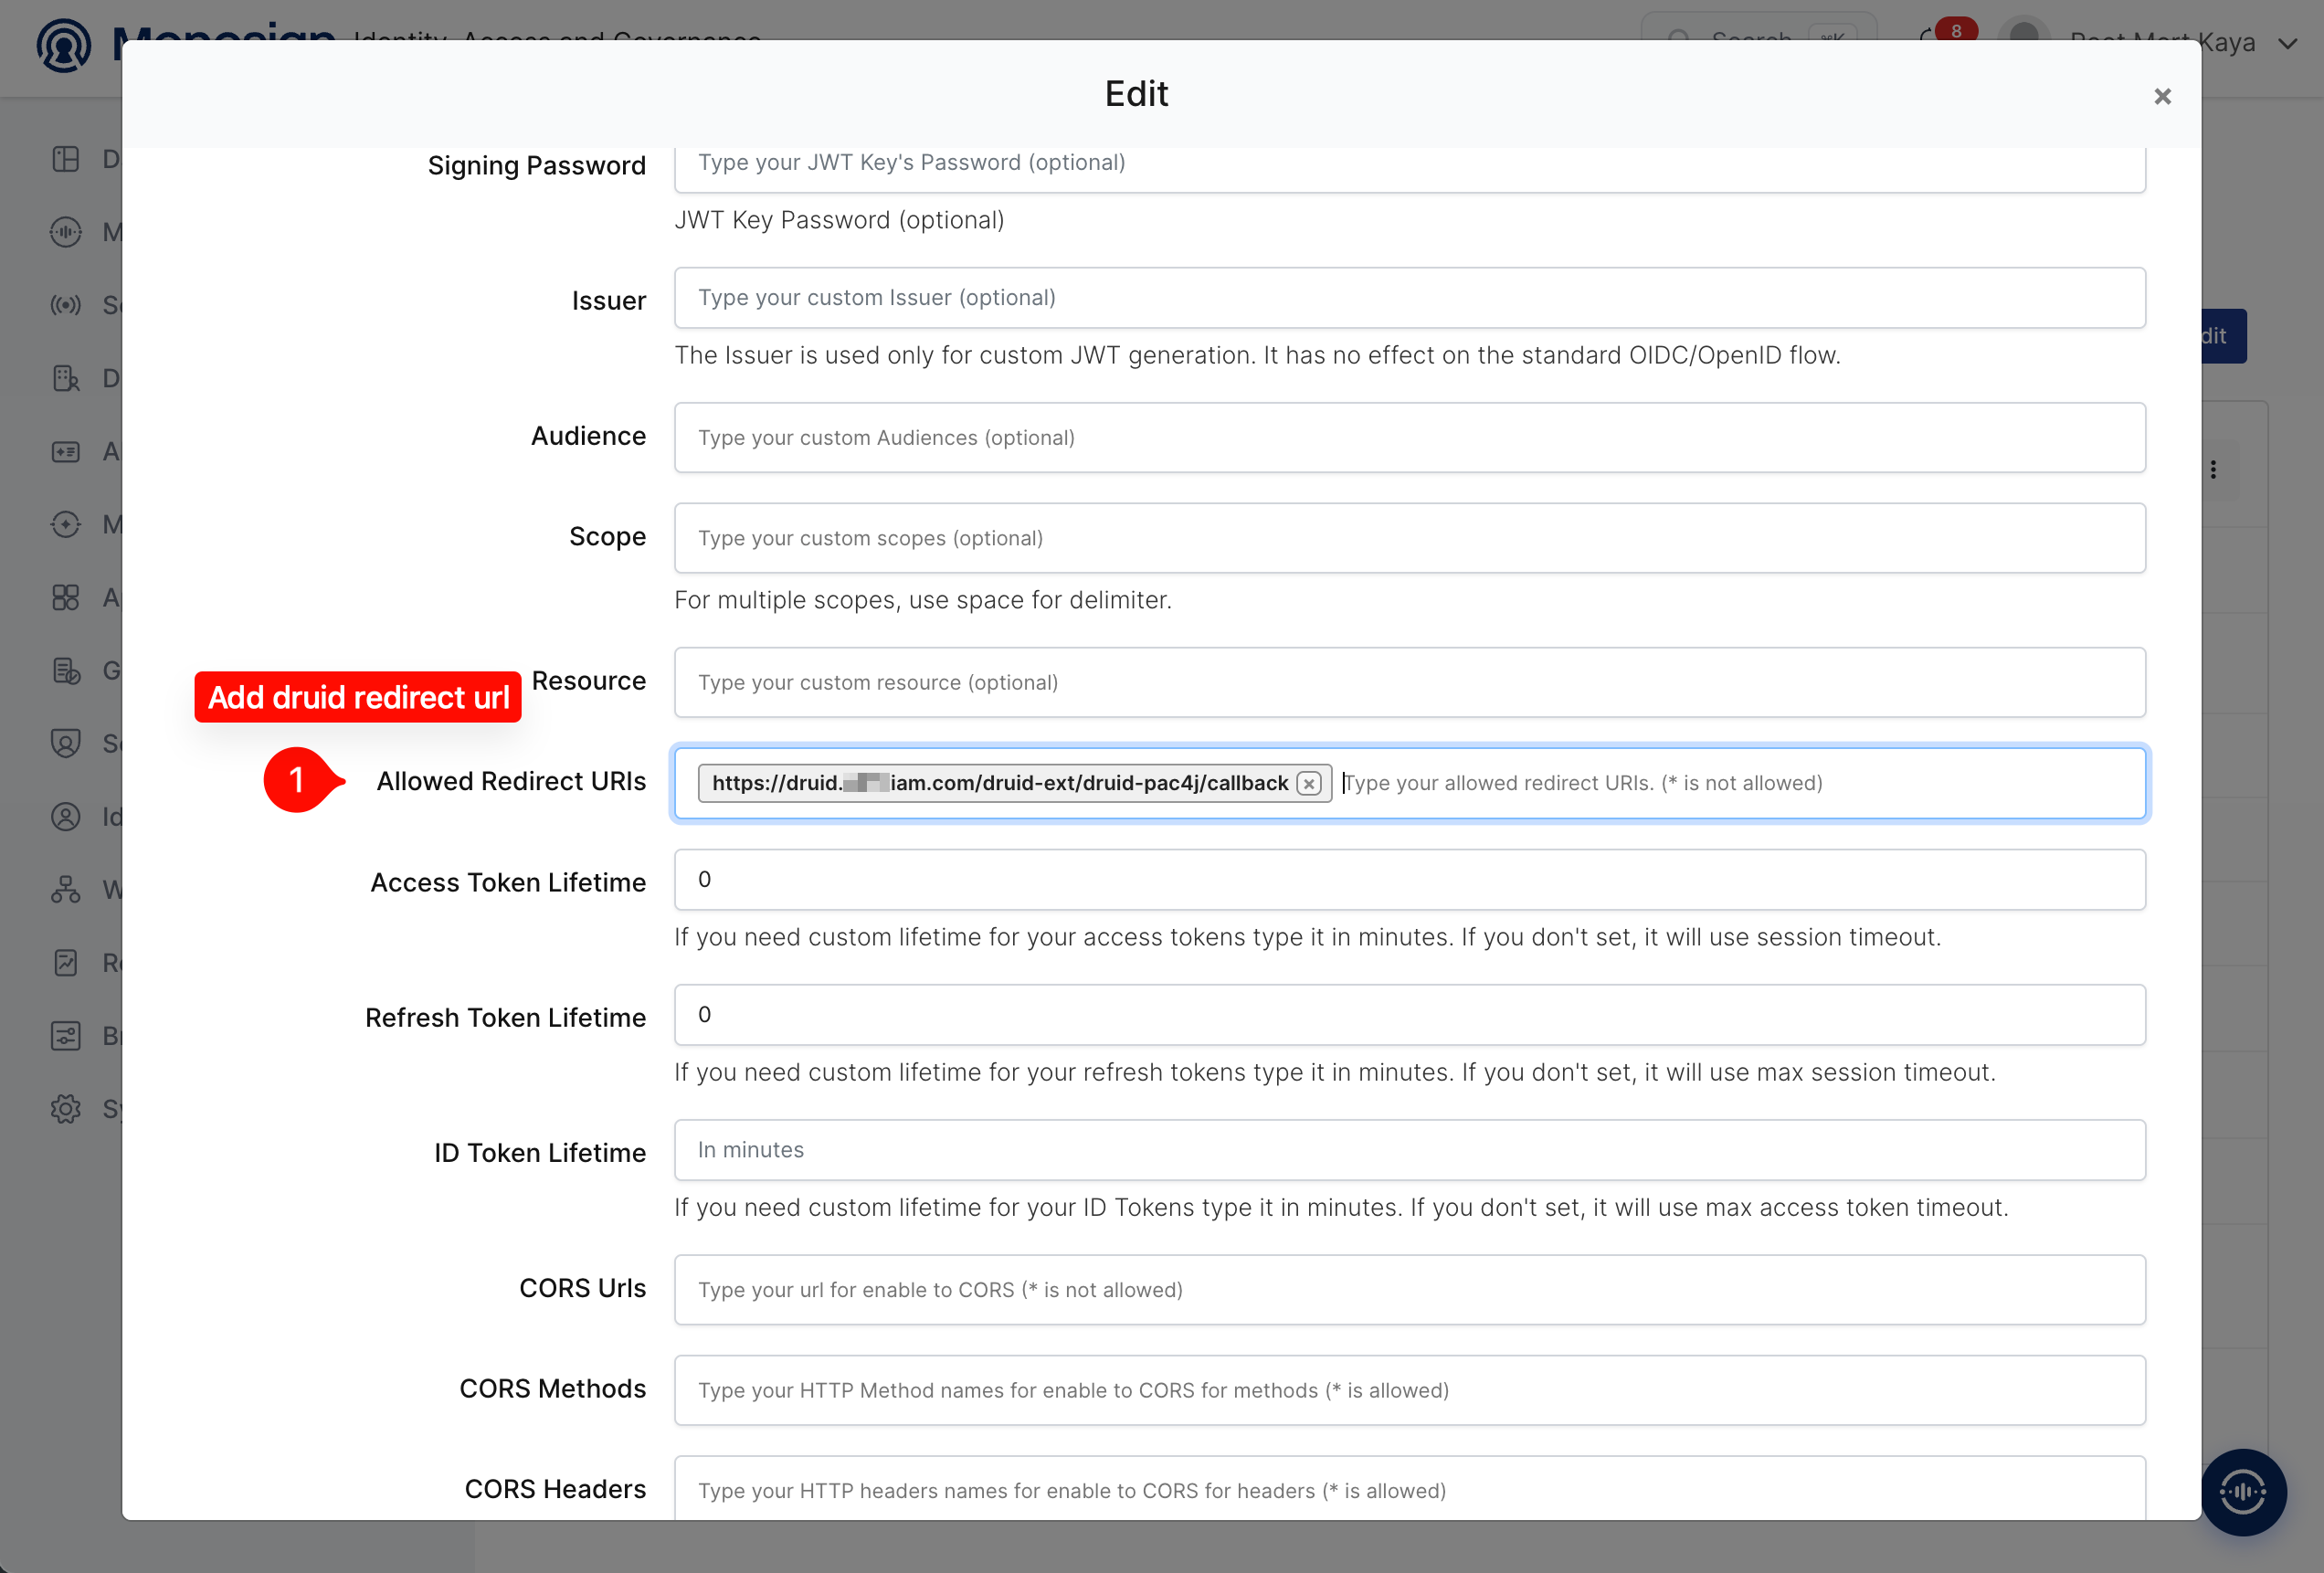Click the CORS Headers input
Image resolution: width=2324 pixels, height=1573 pixels.
1409,1489
